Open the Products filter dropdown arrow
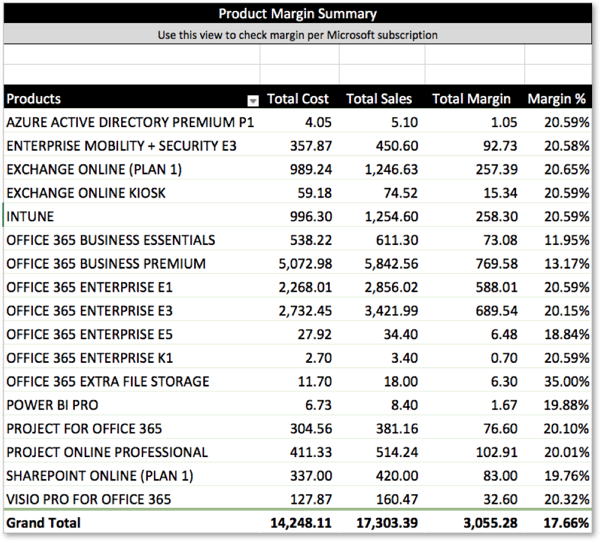Screen dimensions: 600x541 coord(253,101)
